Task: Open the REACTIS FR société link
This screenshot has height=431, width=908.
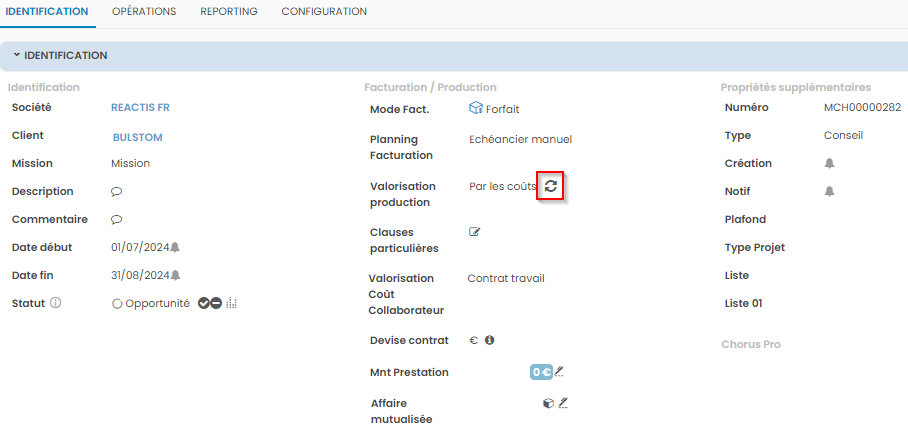Action: coord(141,108)
